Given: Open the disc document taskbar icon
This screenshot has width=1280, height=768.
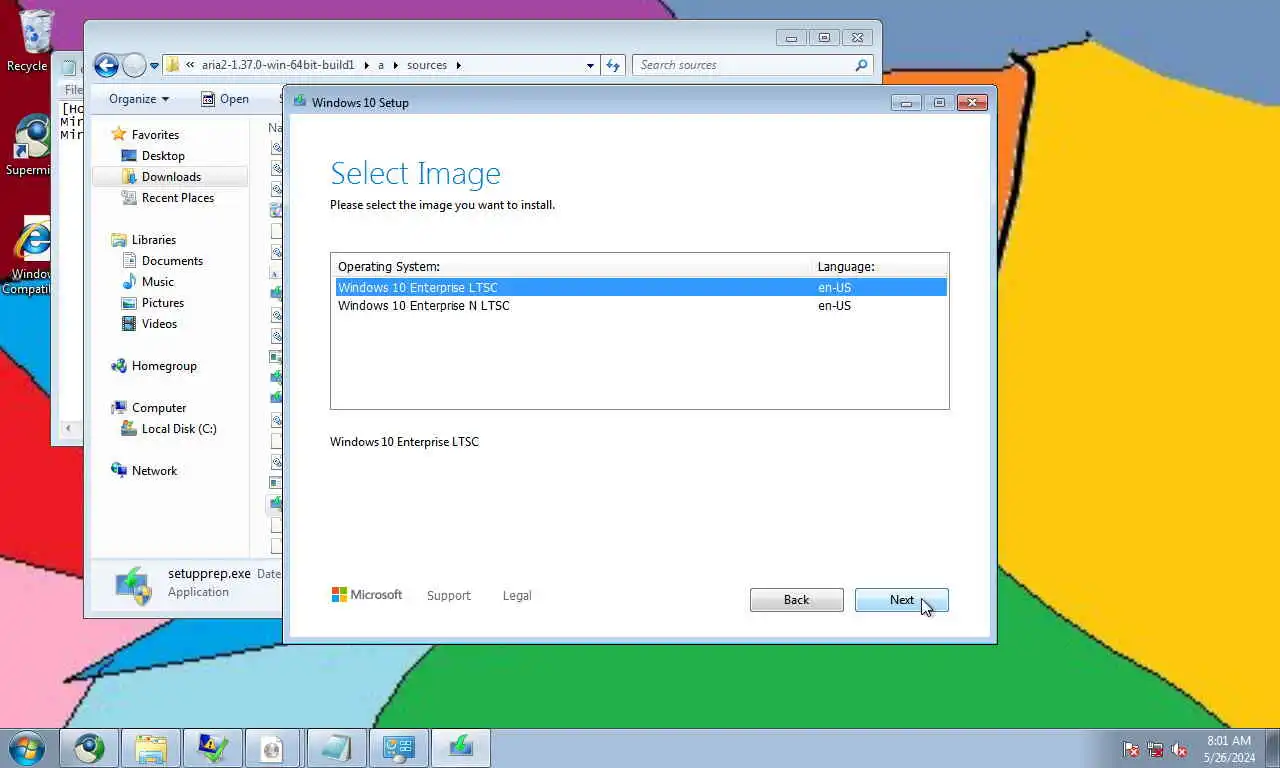Looking at the screenshot, I should [274, 748].
